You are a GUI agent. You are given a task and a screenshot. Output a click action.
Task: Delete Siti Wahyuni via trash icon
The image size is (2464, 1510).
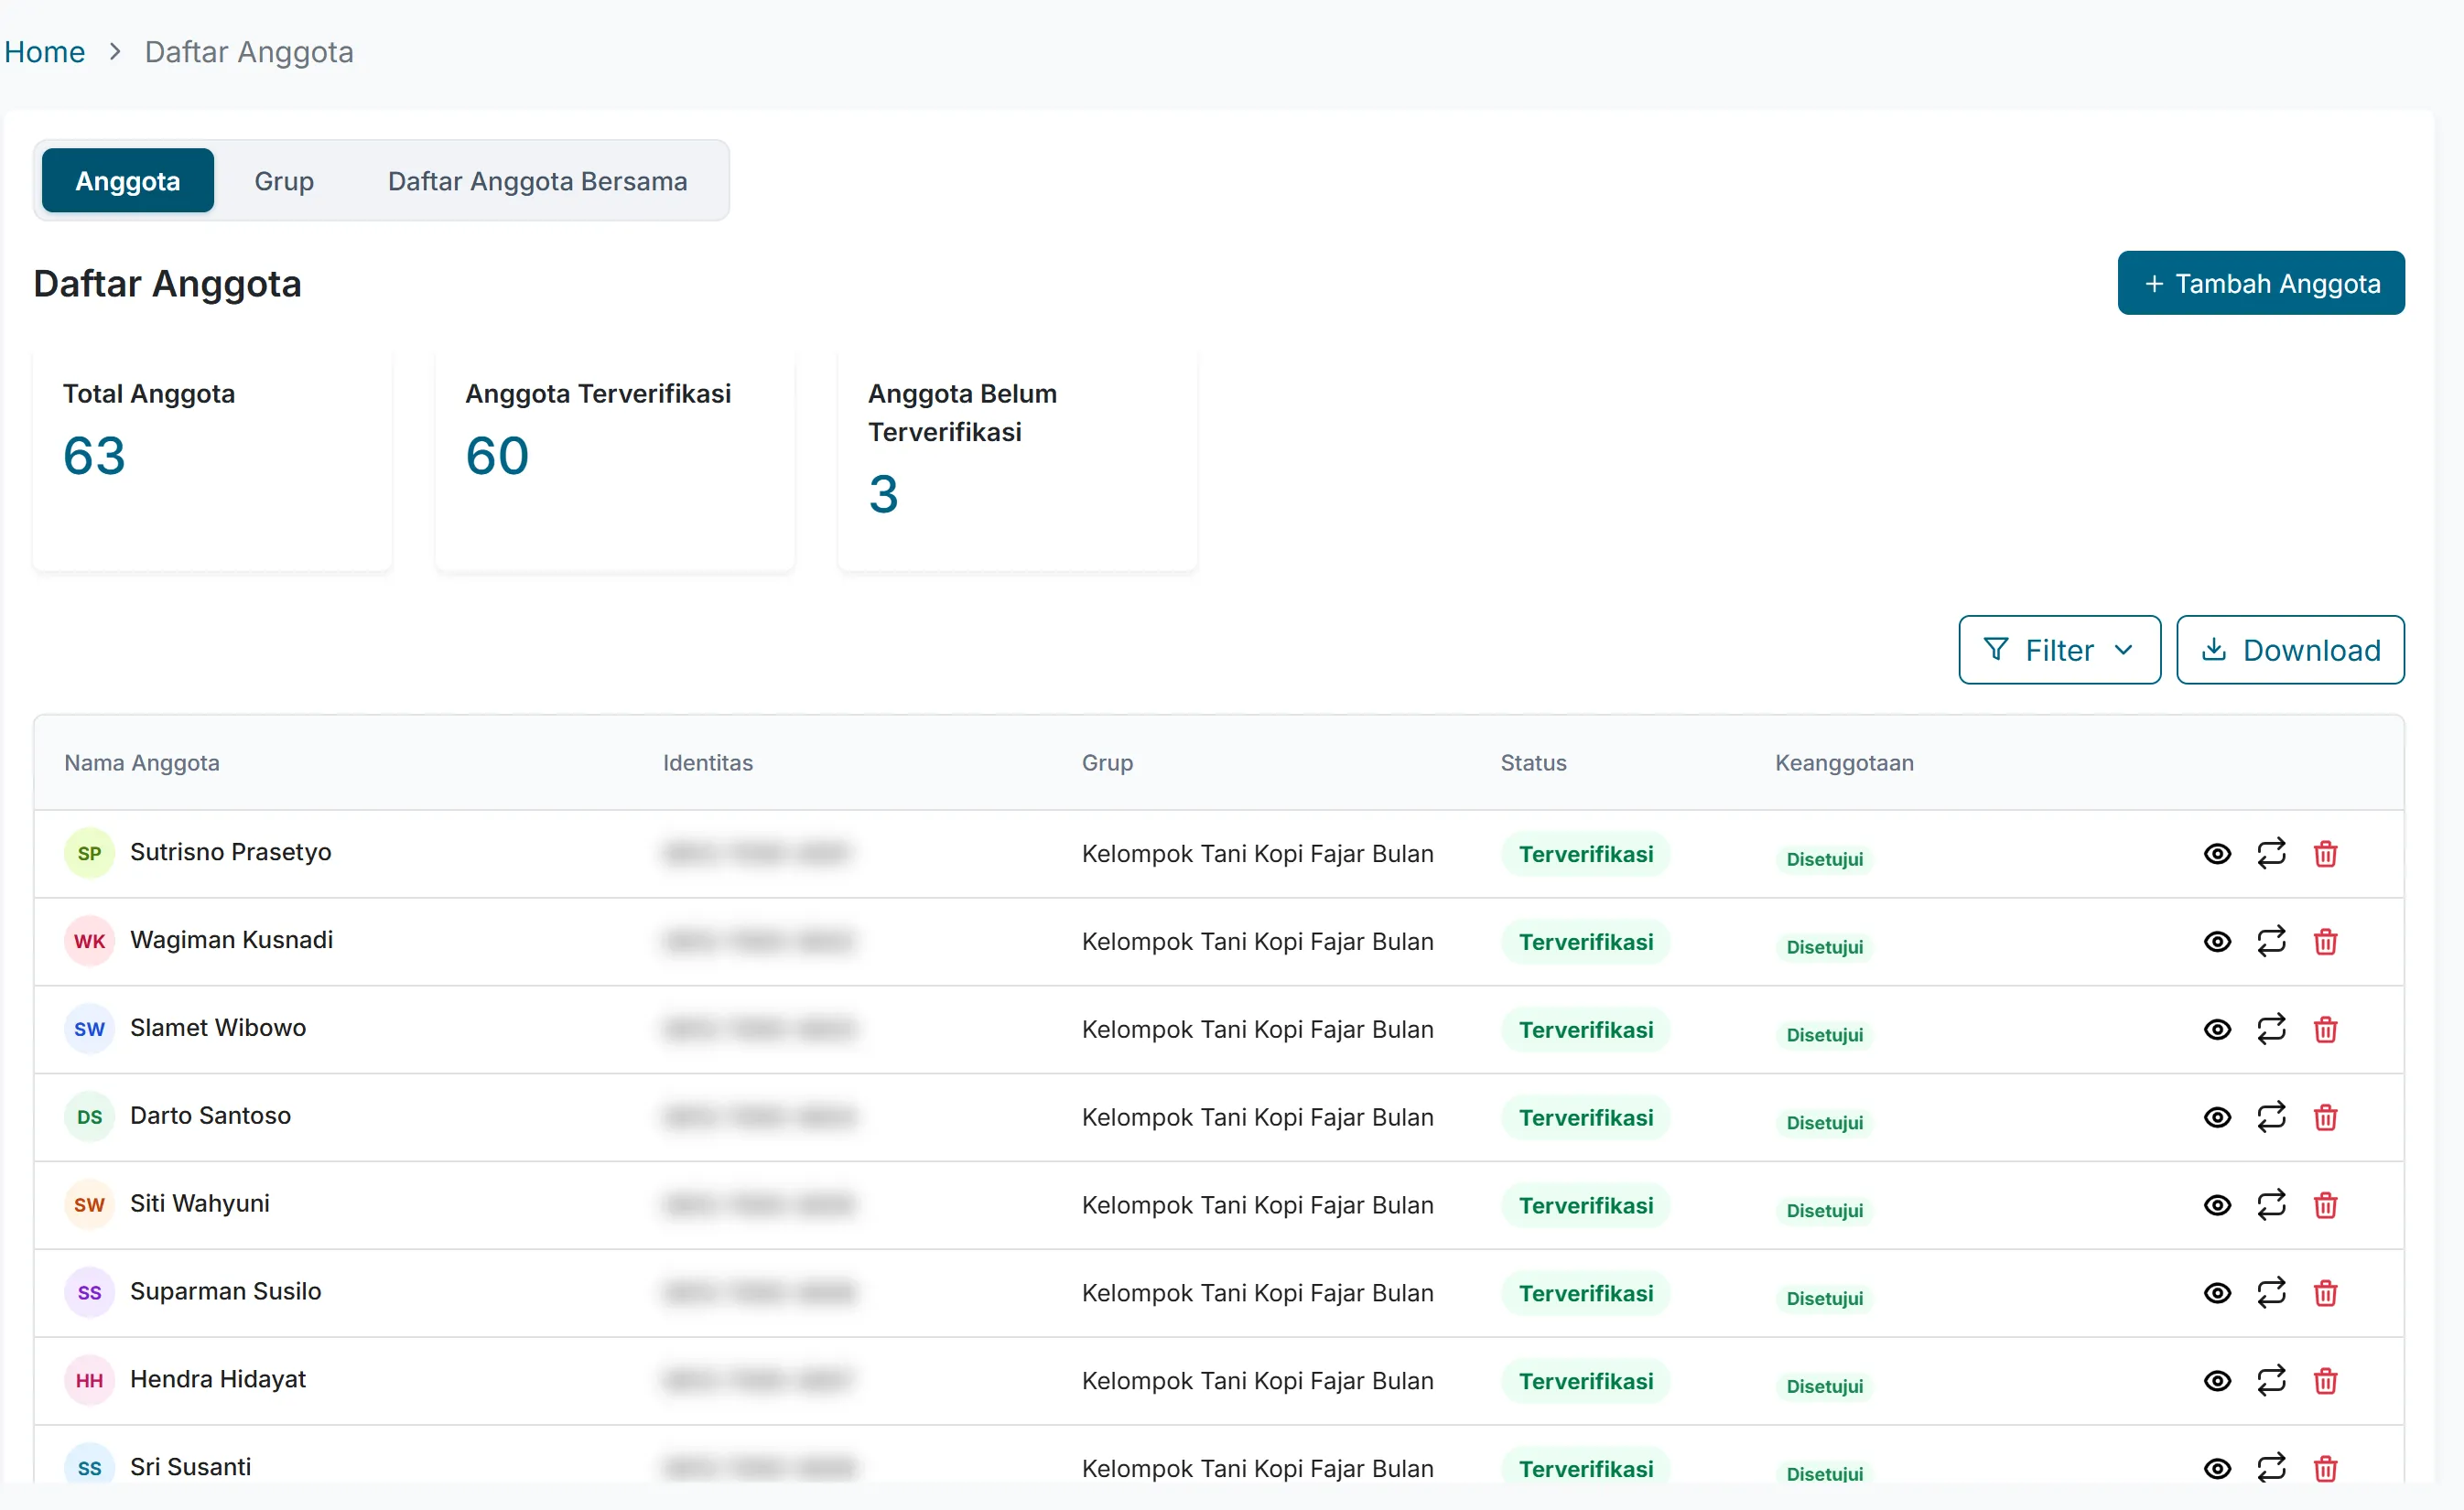click(x=2325, y=1206)
